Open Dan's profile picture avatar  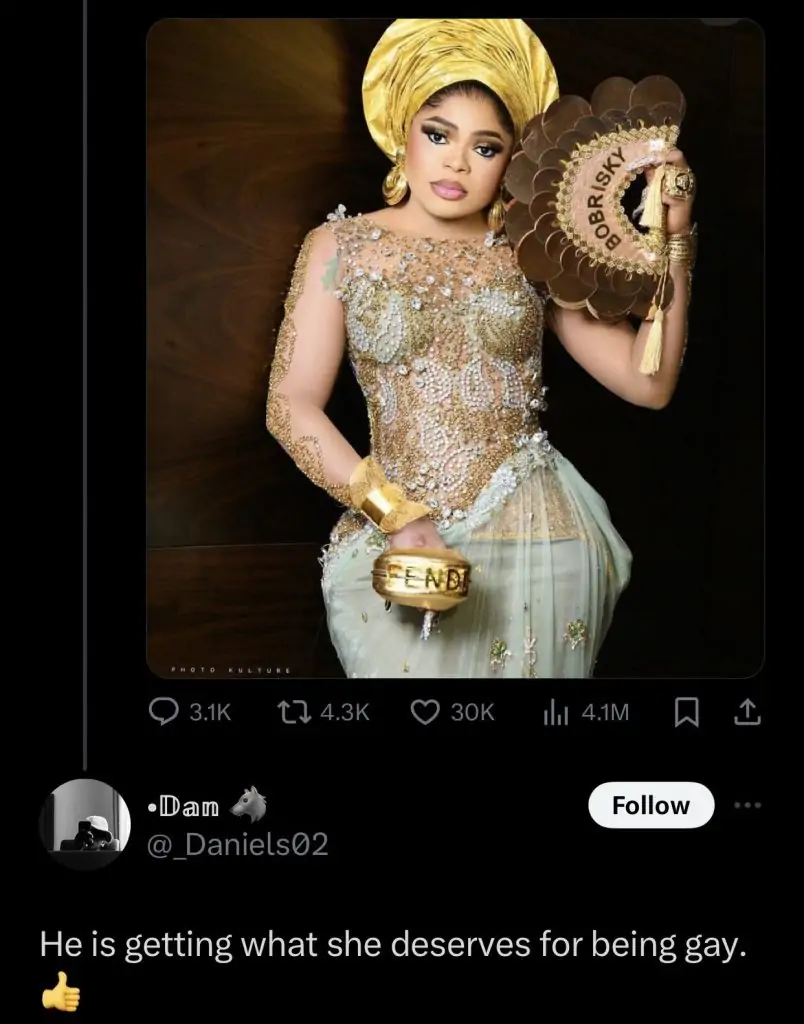85,824
